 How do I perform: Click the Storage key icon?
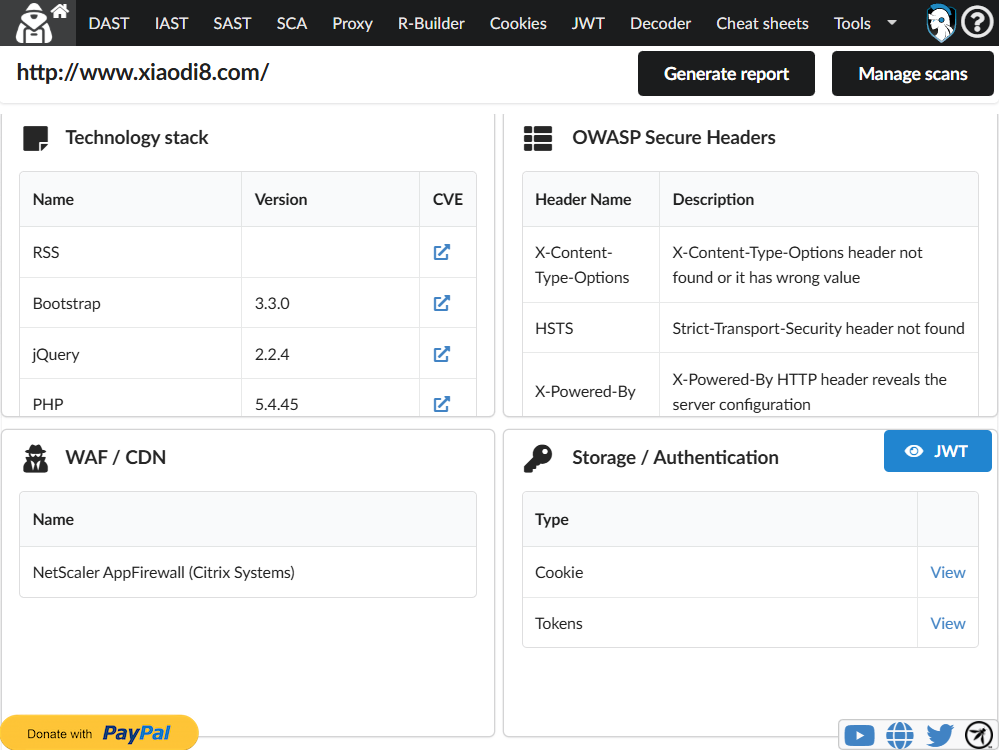[538, 458]
